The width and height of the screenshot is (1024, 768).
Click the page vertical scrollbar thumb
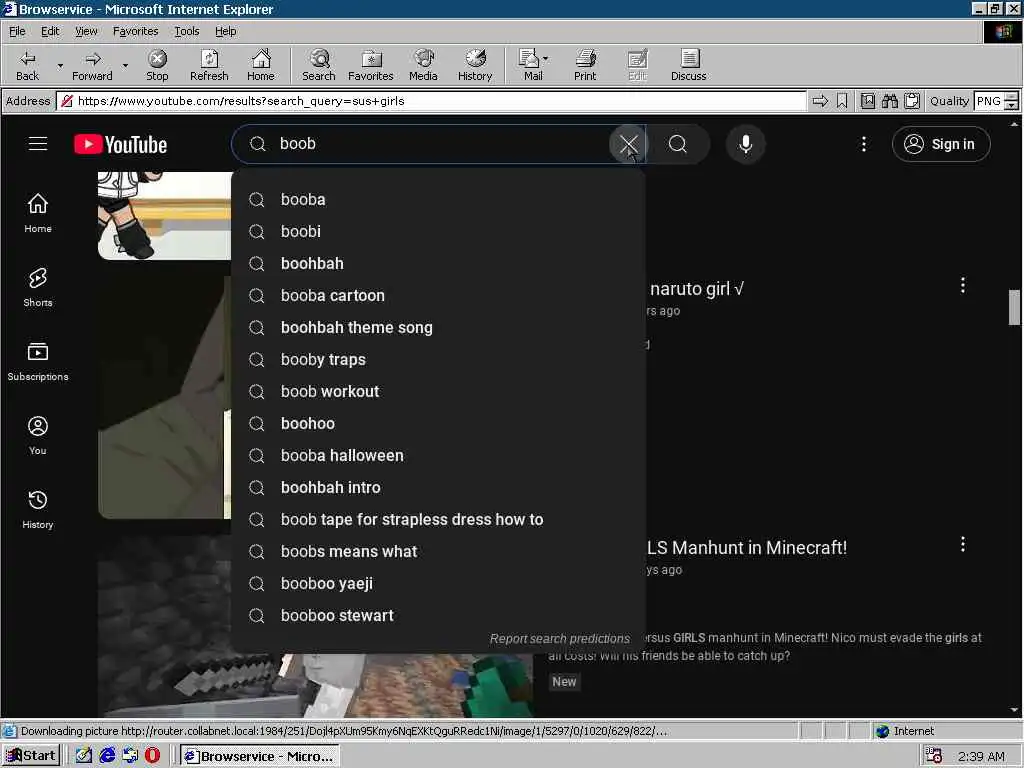pyautogui.click(x=1014, y=306)
